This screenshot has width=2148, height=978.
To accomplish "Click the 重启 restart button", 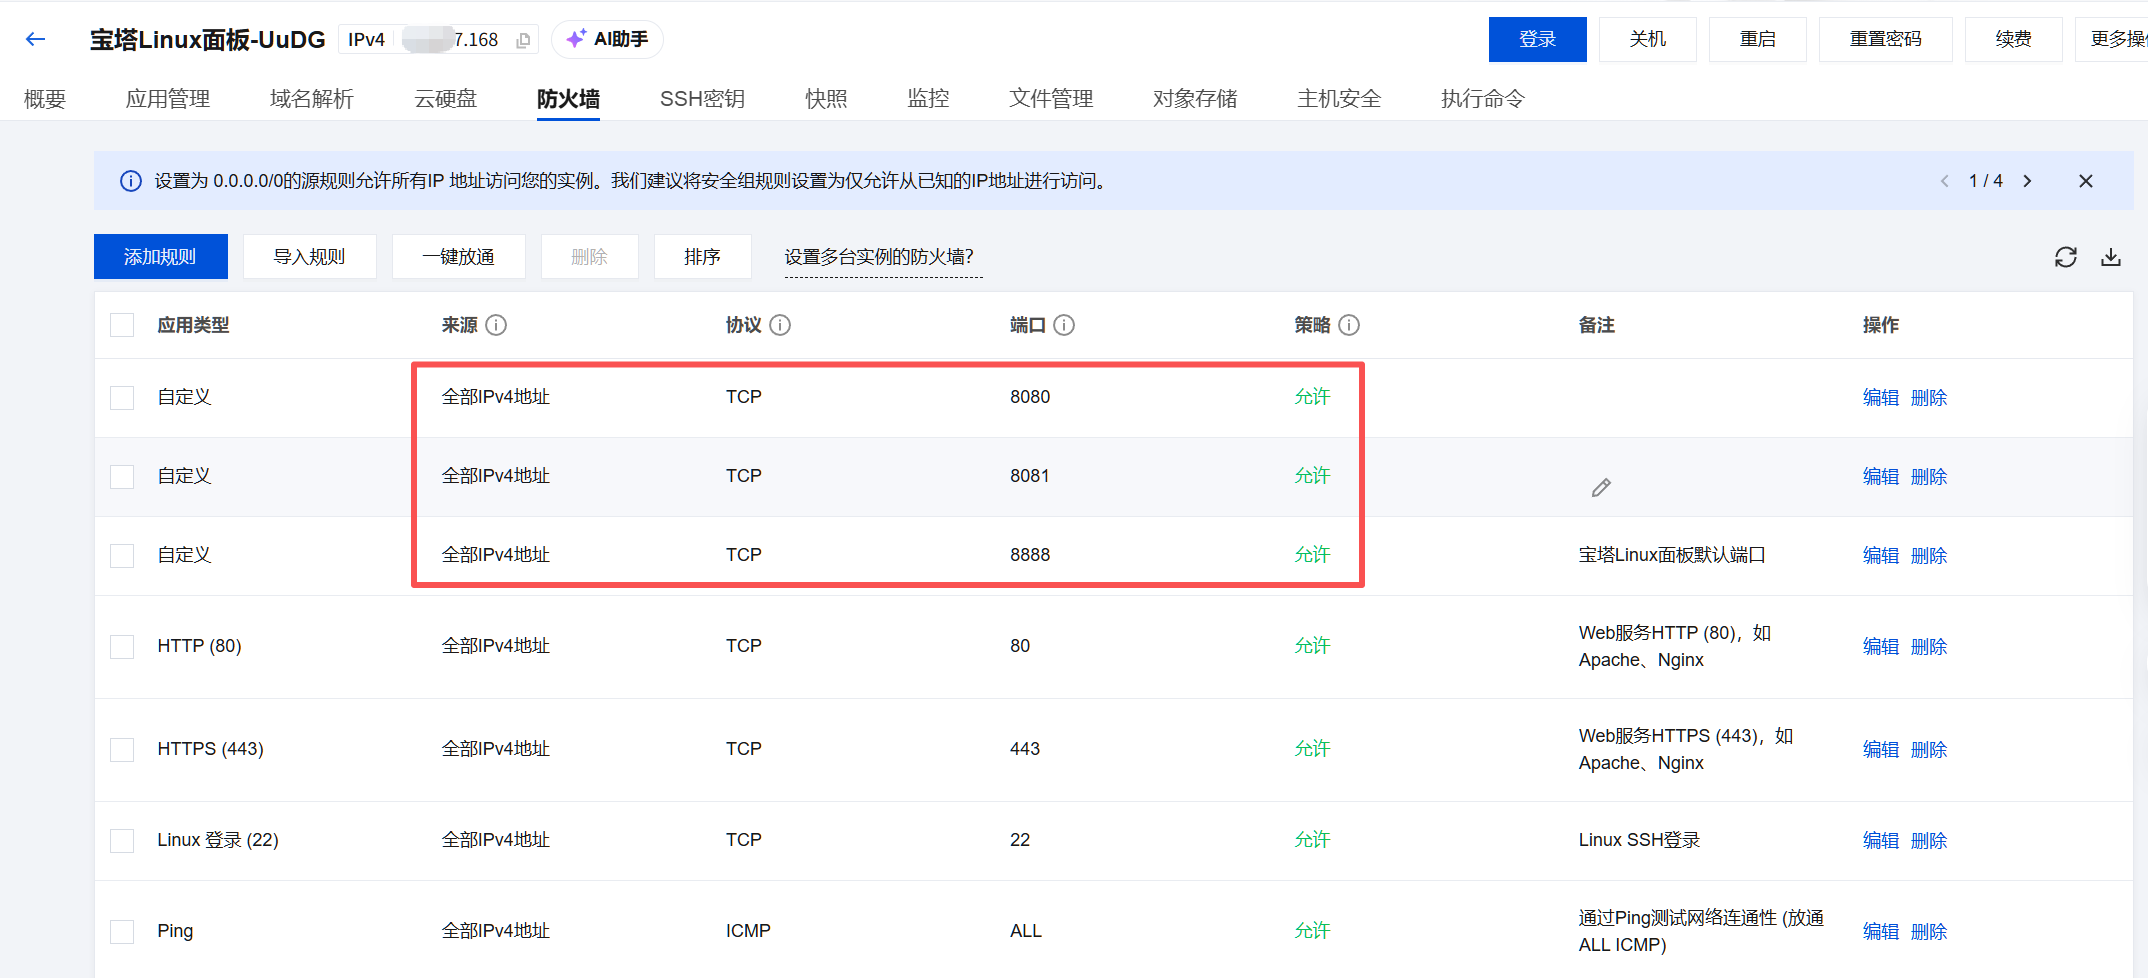I will click(x=1758, y=39).
